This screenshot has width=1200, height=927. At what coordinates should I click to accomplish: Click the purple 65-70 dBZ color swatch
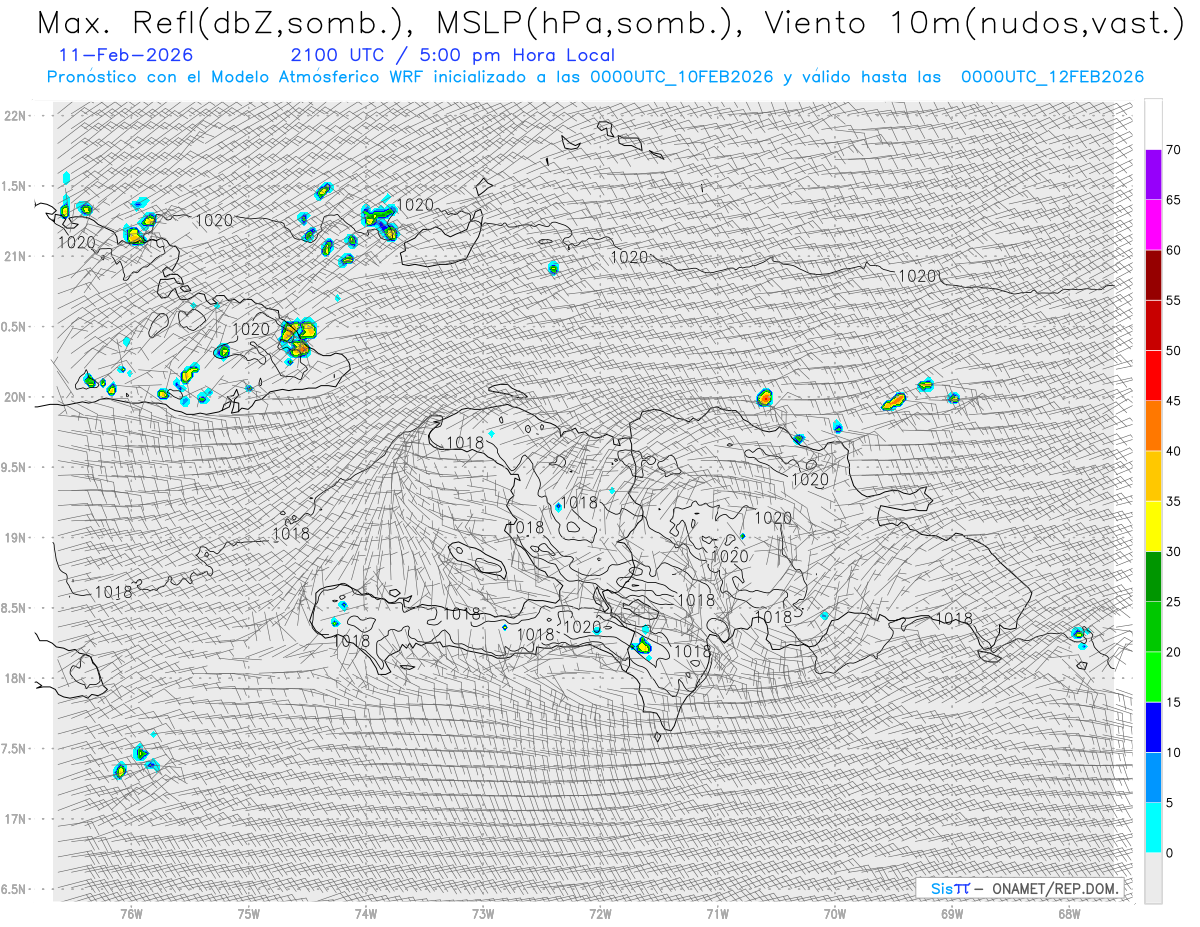(x=1153, y=174)
